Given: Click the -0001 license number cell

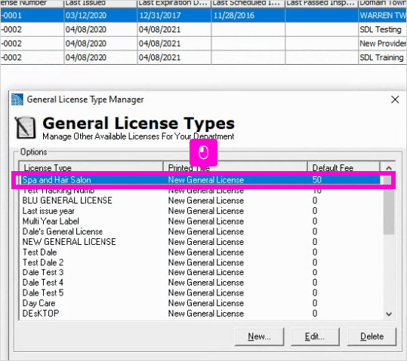Looking at the screenshot, I should [x=32, y=15].
